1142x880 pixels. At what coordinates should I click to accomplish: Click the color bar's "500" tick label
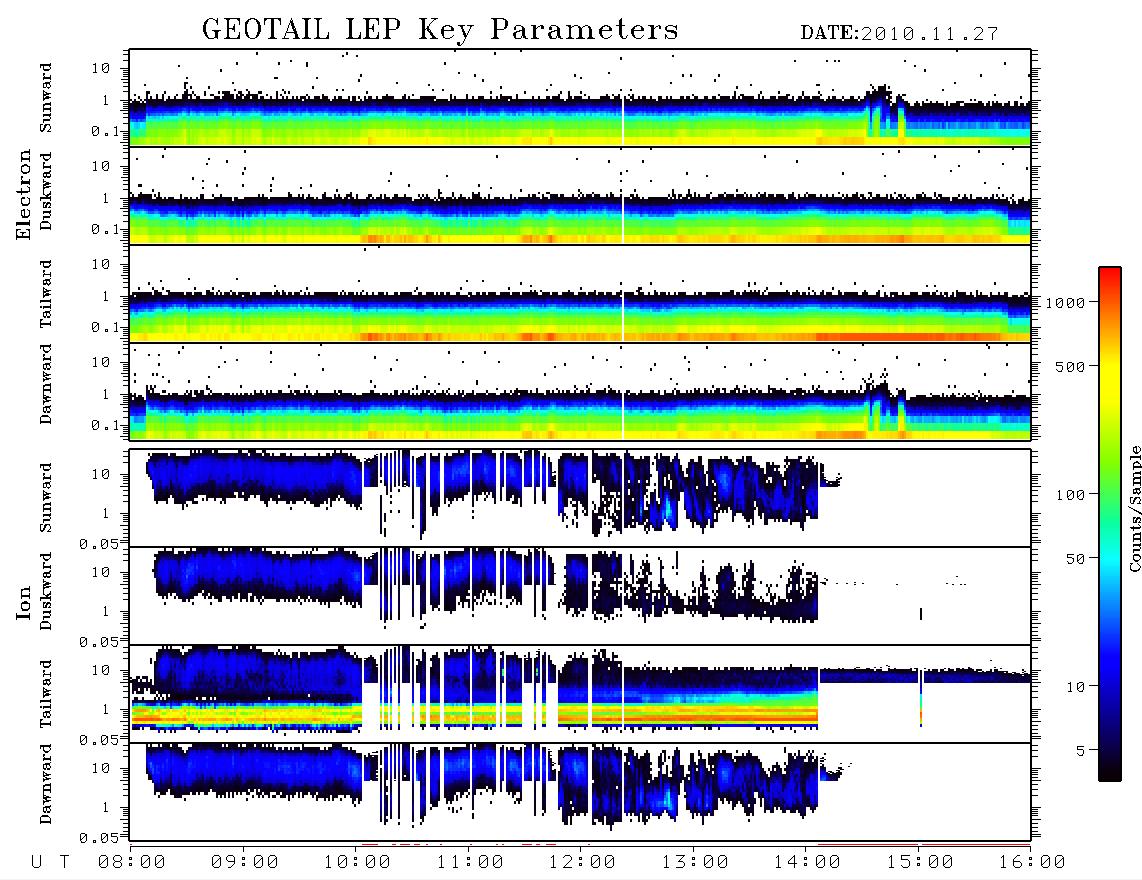[x=1071, y=366]
